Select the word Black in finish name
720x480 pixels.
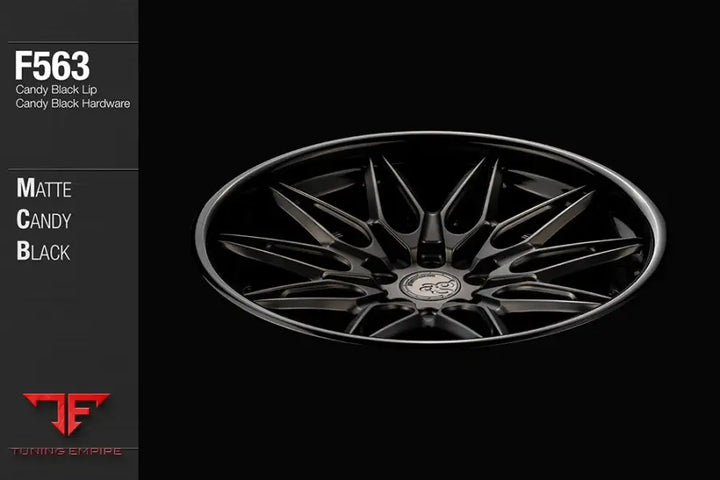pyautogui.click(x=43, y=251)
